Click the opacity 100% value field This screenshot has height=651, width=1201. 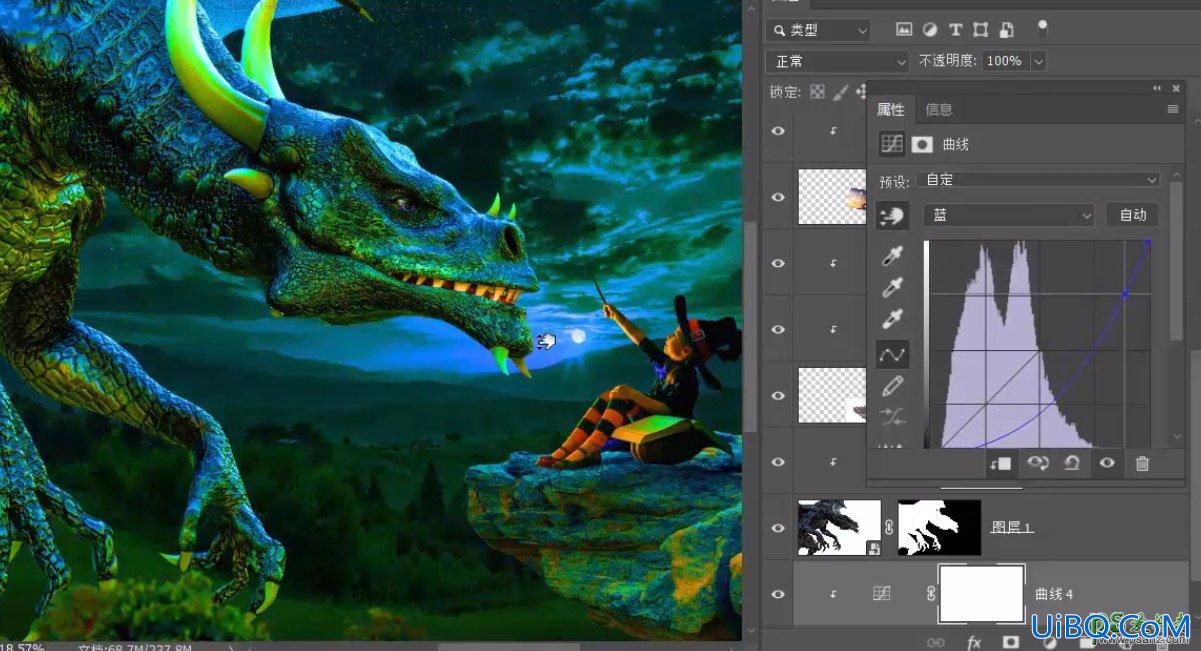coord(1005,61)
